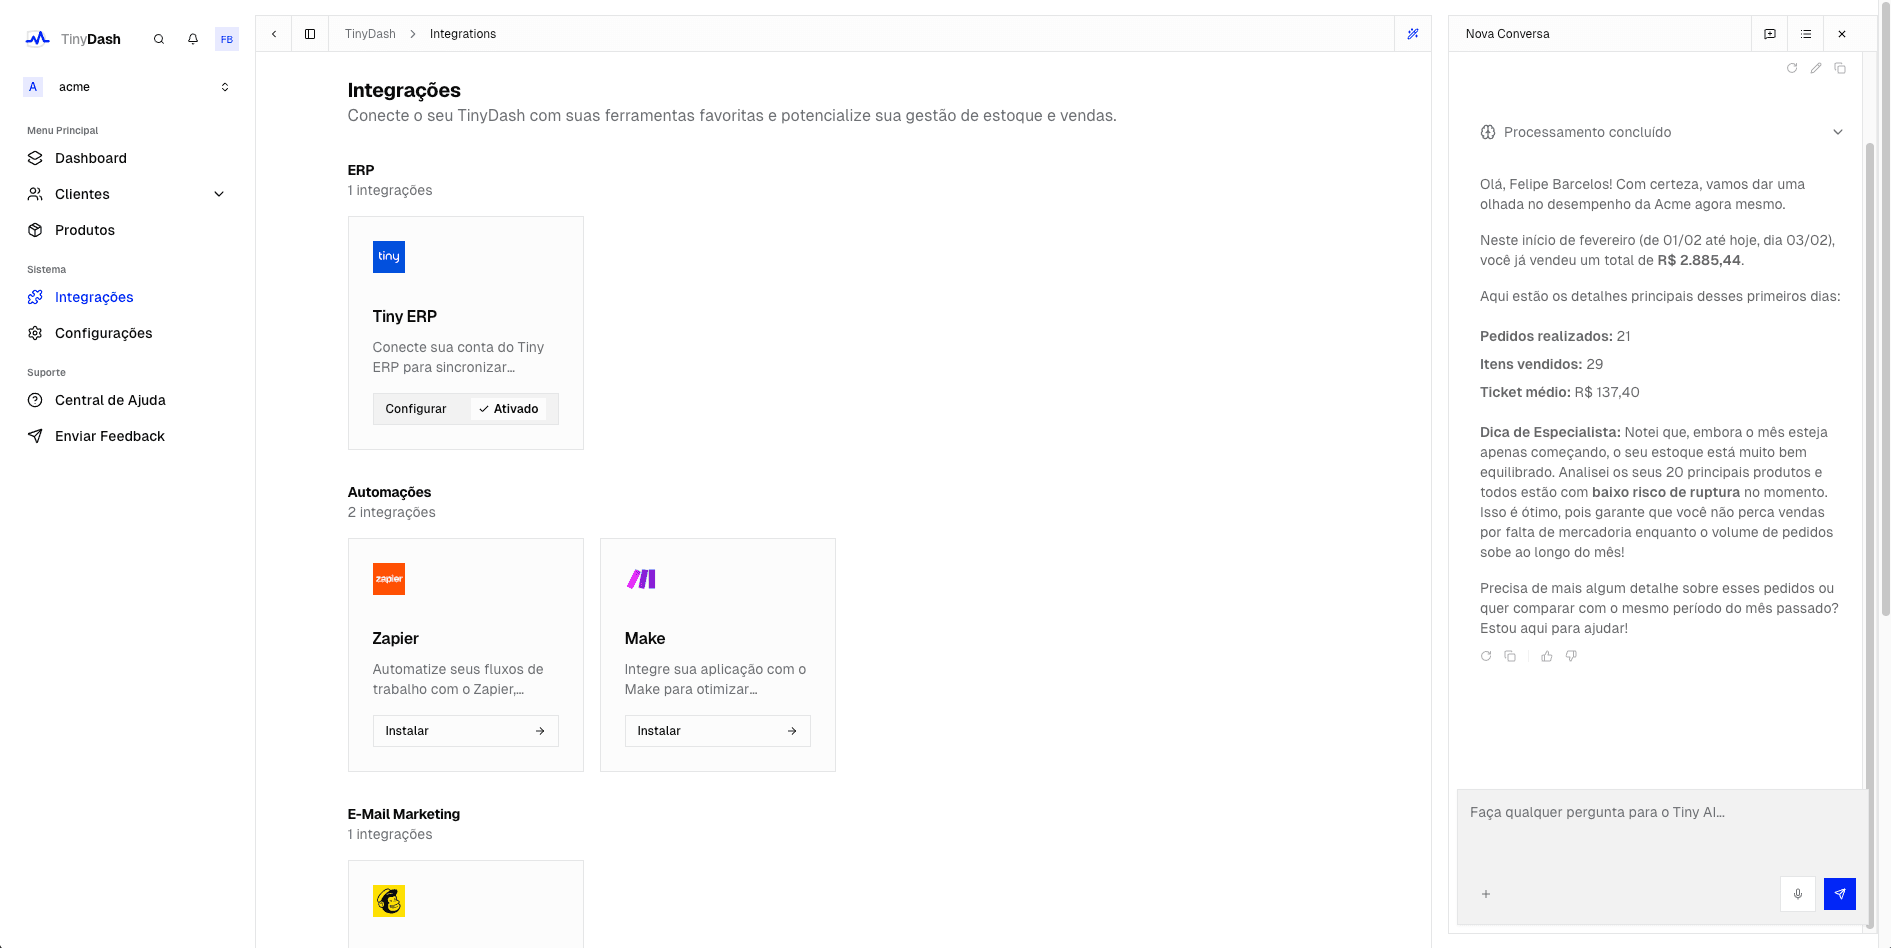The width and height of the screenshot is (1891, 948).
Task: Start a new chat in the chat header
Action: 1770,34
